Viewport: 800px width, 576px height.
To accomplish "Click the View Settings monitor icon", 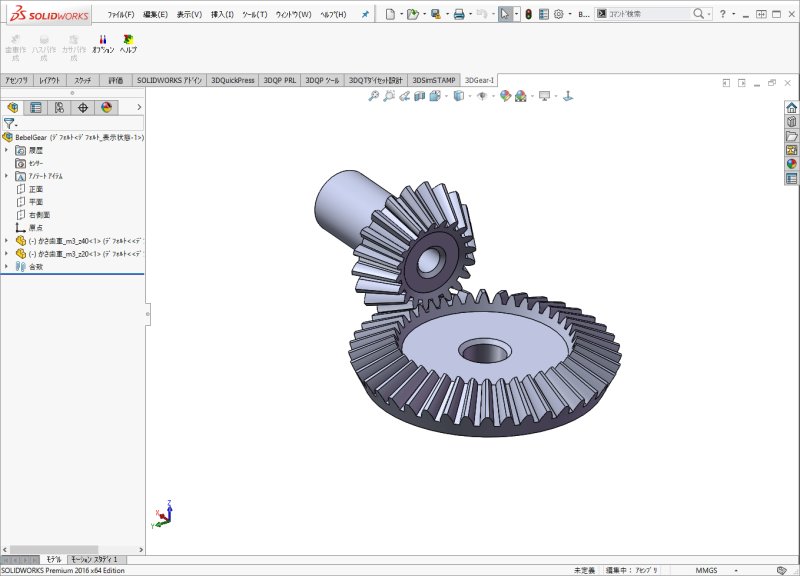I will (x=544, y=96).
